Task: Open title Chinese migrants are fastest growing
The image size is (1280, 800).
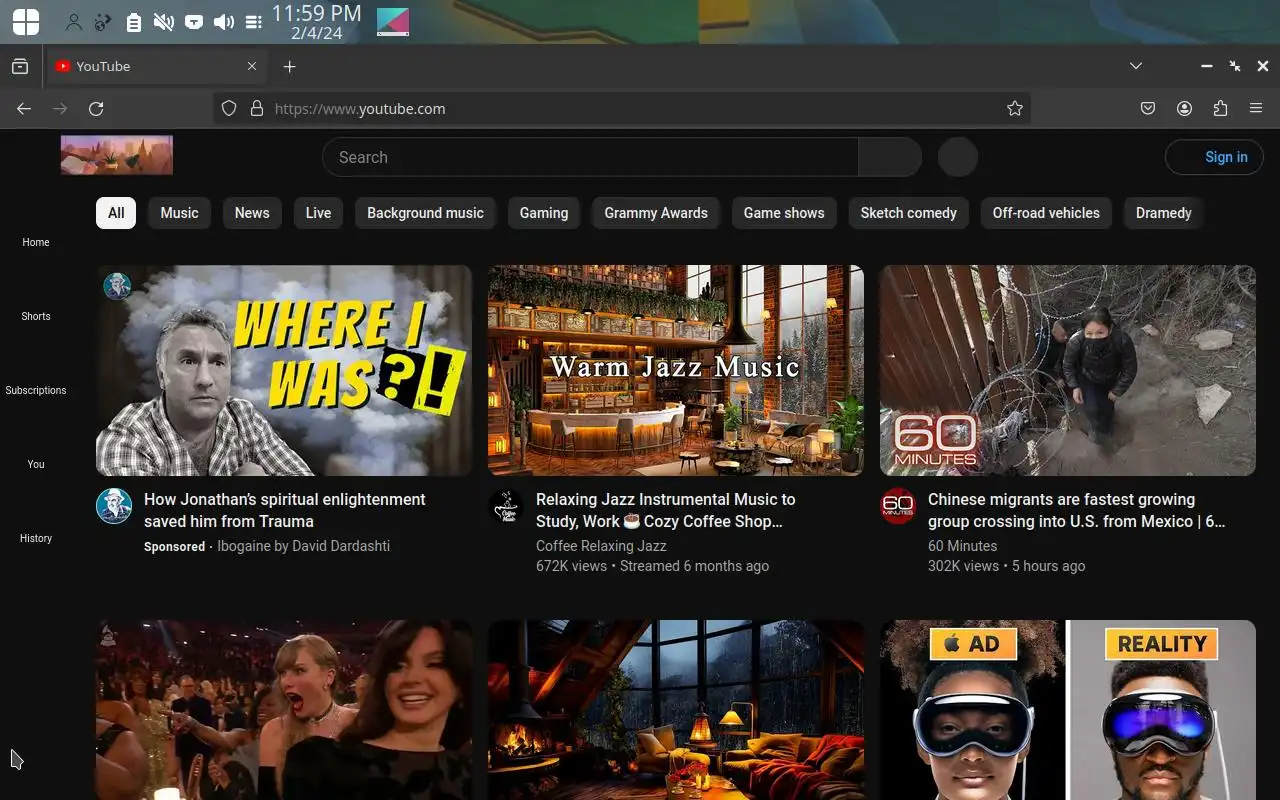Action: [x=1076, y=510]
